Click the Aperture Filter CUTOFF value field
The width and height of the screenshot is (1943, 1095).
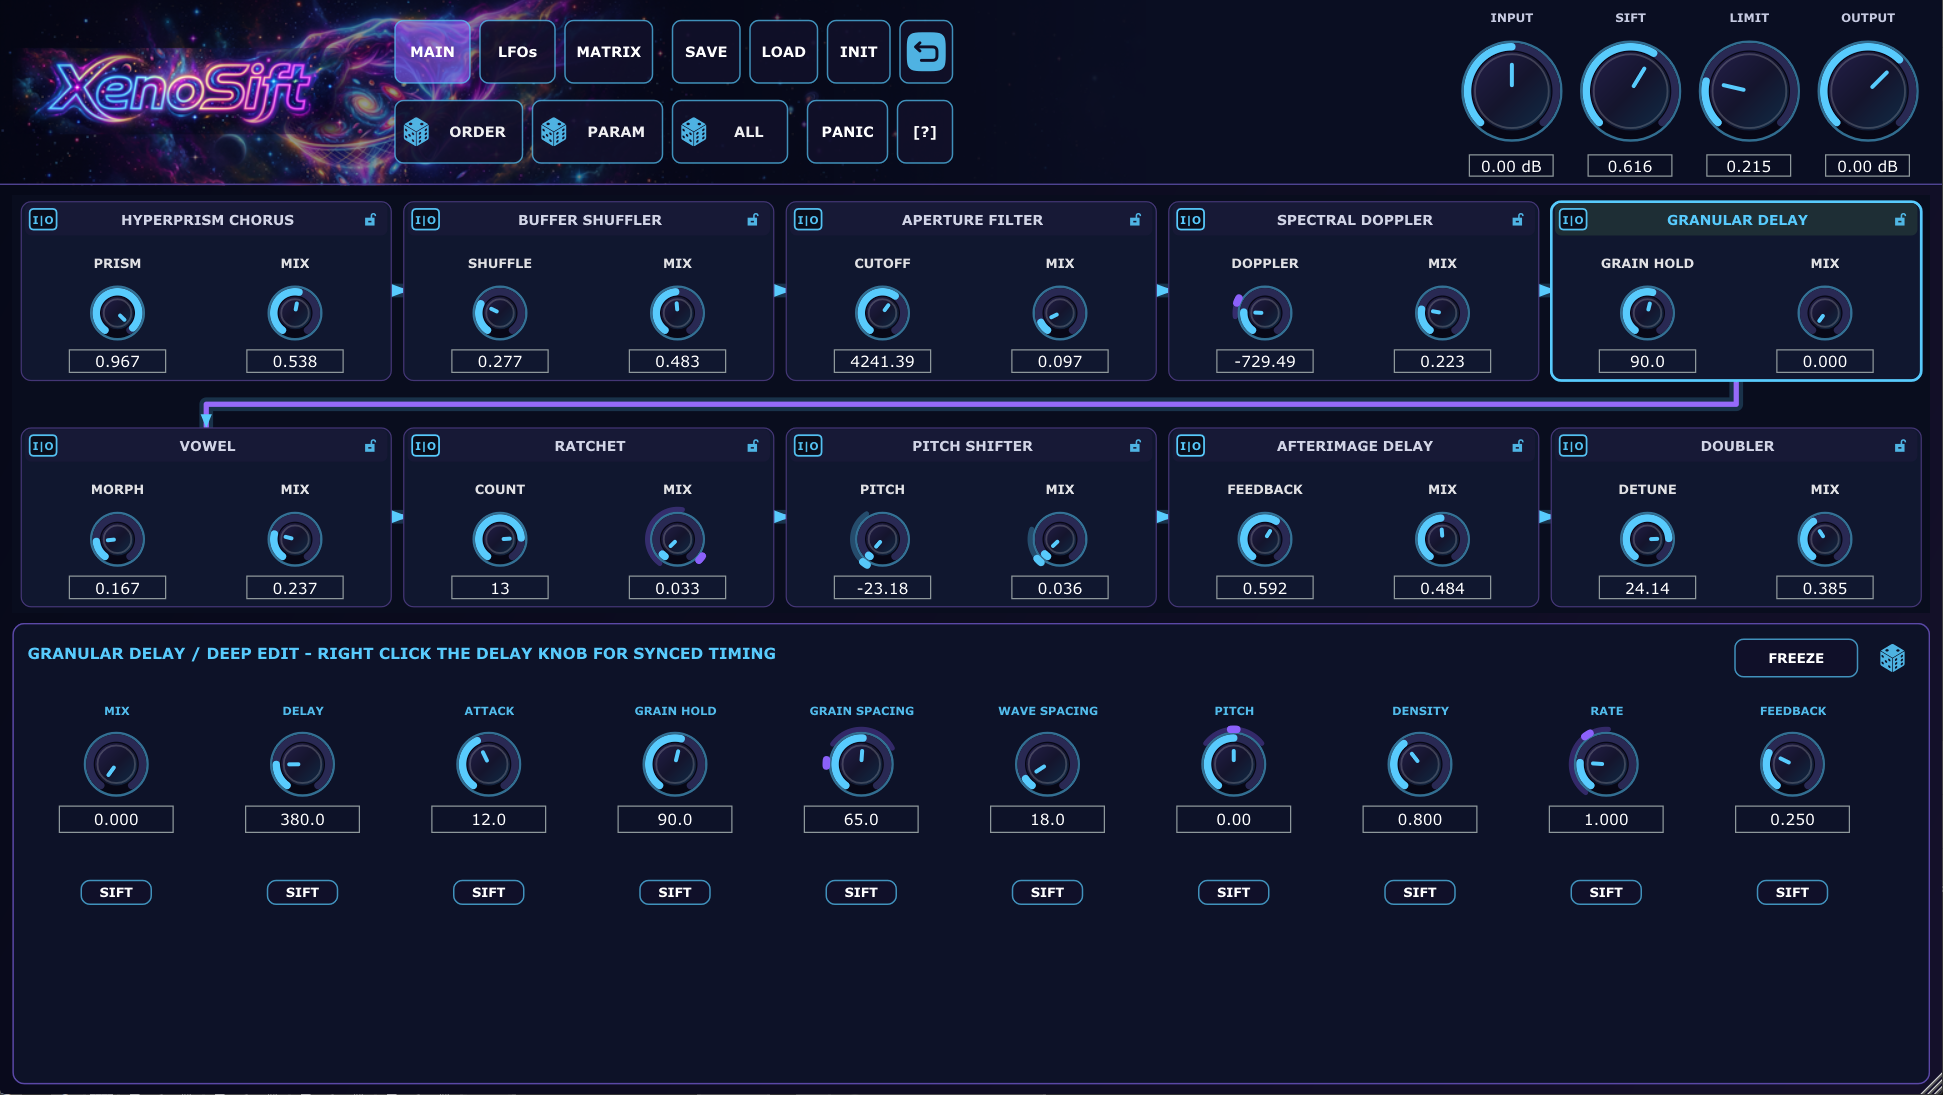click(x=882, y=361)
